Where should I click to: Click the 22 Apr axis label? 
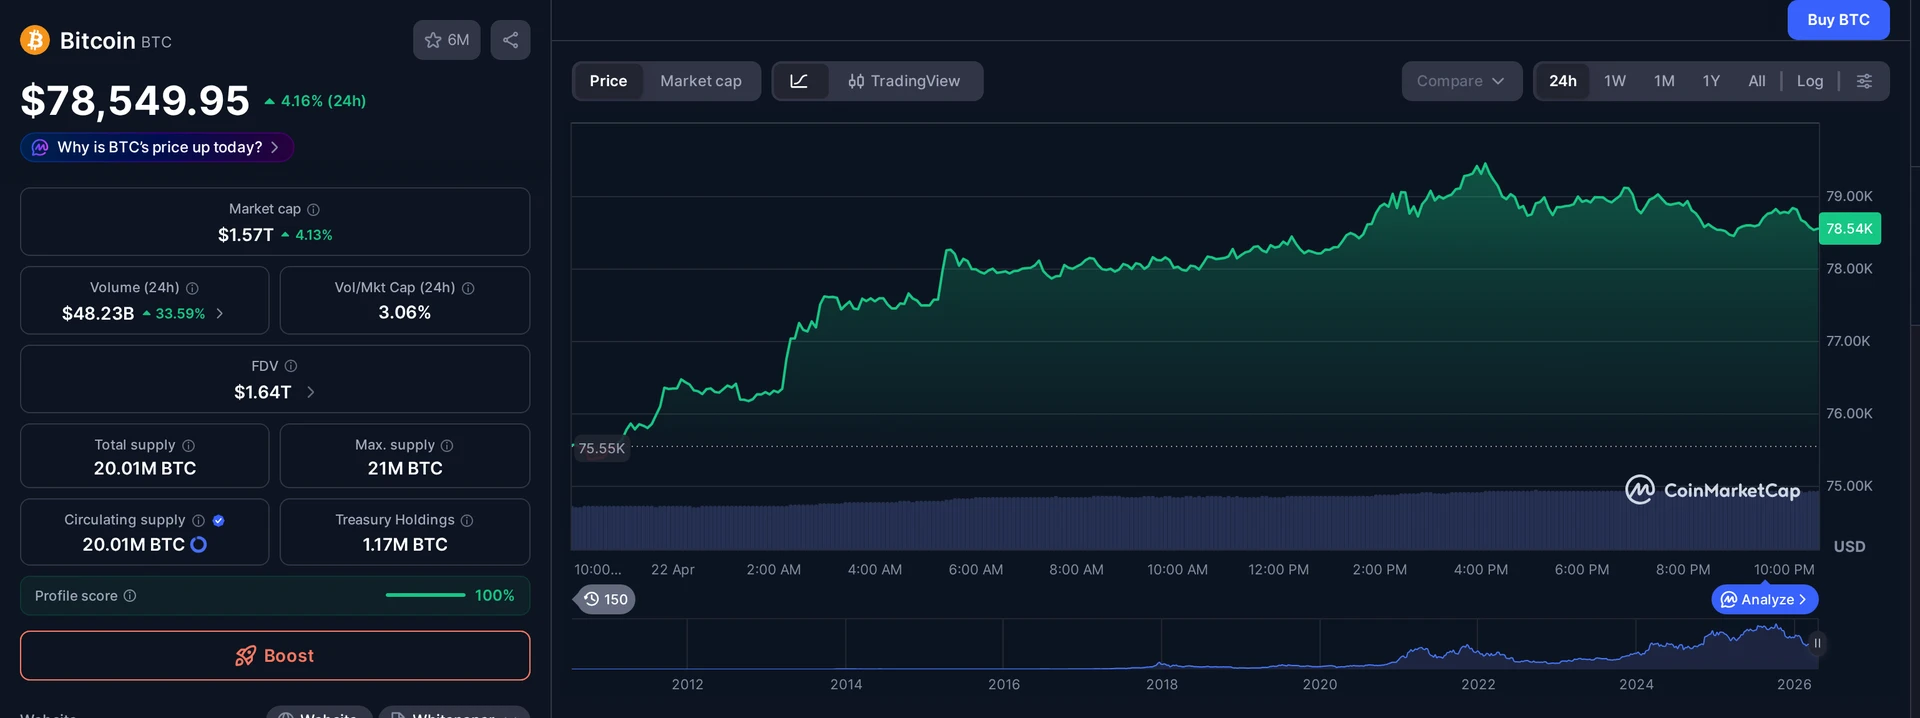pos(673,570)
